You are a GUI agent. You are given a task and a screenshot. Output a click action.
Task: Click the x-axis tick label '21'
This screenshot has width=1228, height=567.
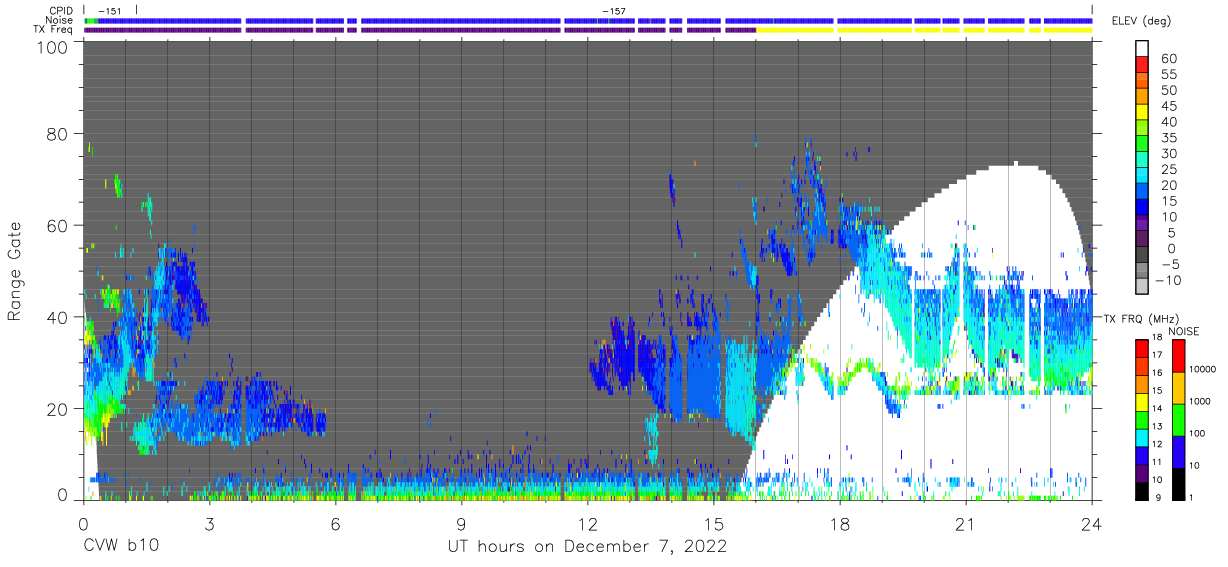[966, 523]
